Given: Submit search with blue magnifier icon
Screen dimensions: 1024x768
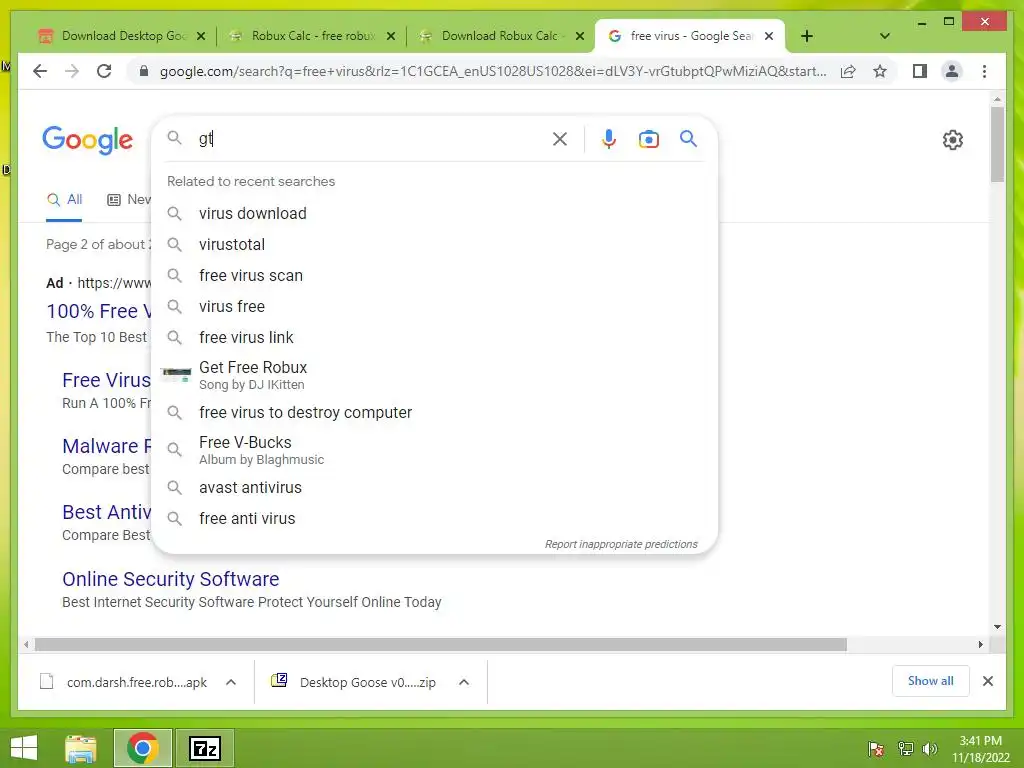Looking at the screenshot, I should 688,138.
